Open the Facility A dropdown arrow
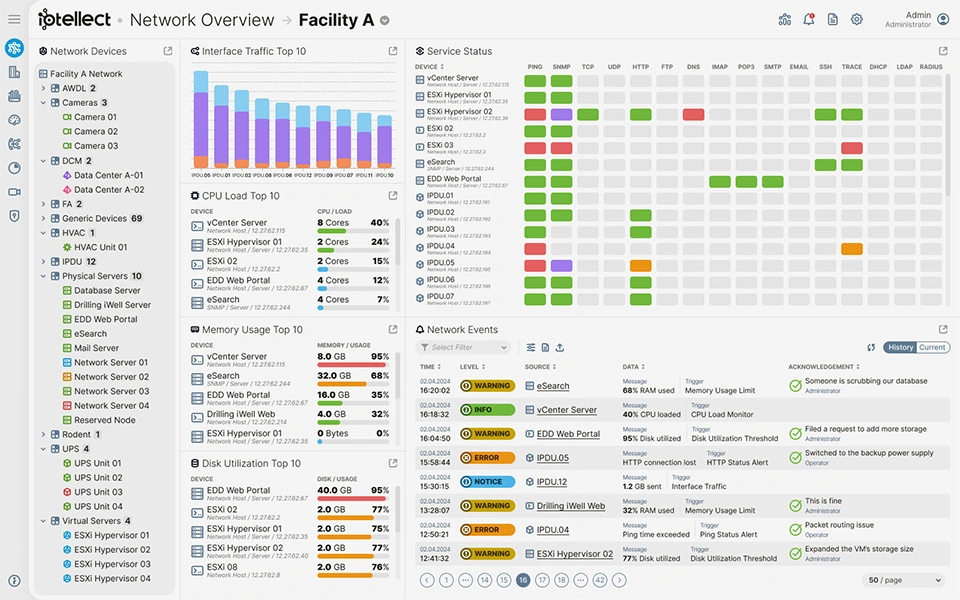This screenshot has height=600, width=960. pyautogui.click(x=384, y=20)
